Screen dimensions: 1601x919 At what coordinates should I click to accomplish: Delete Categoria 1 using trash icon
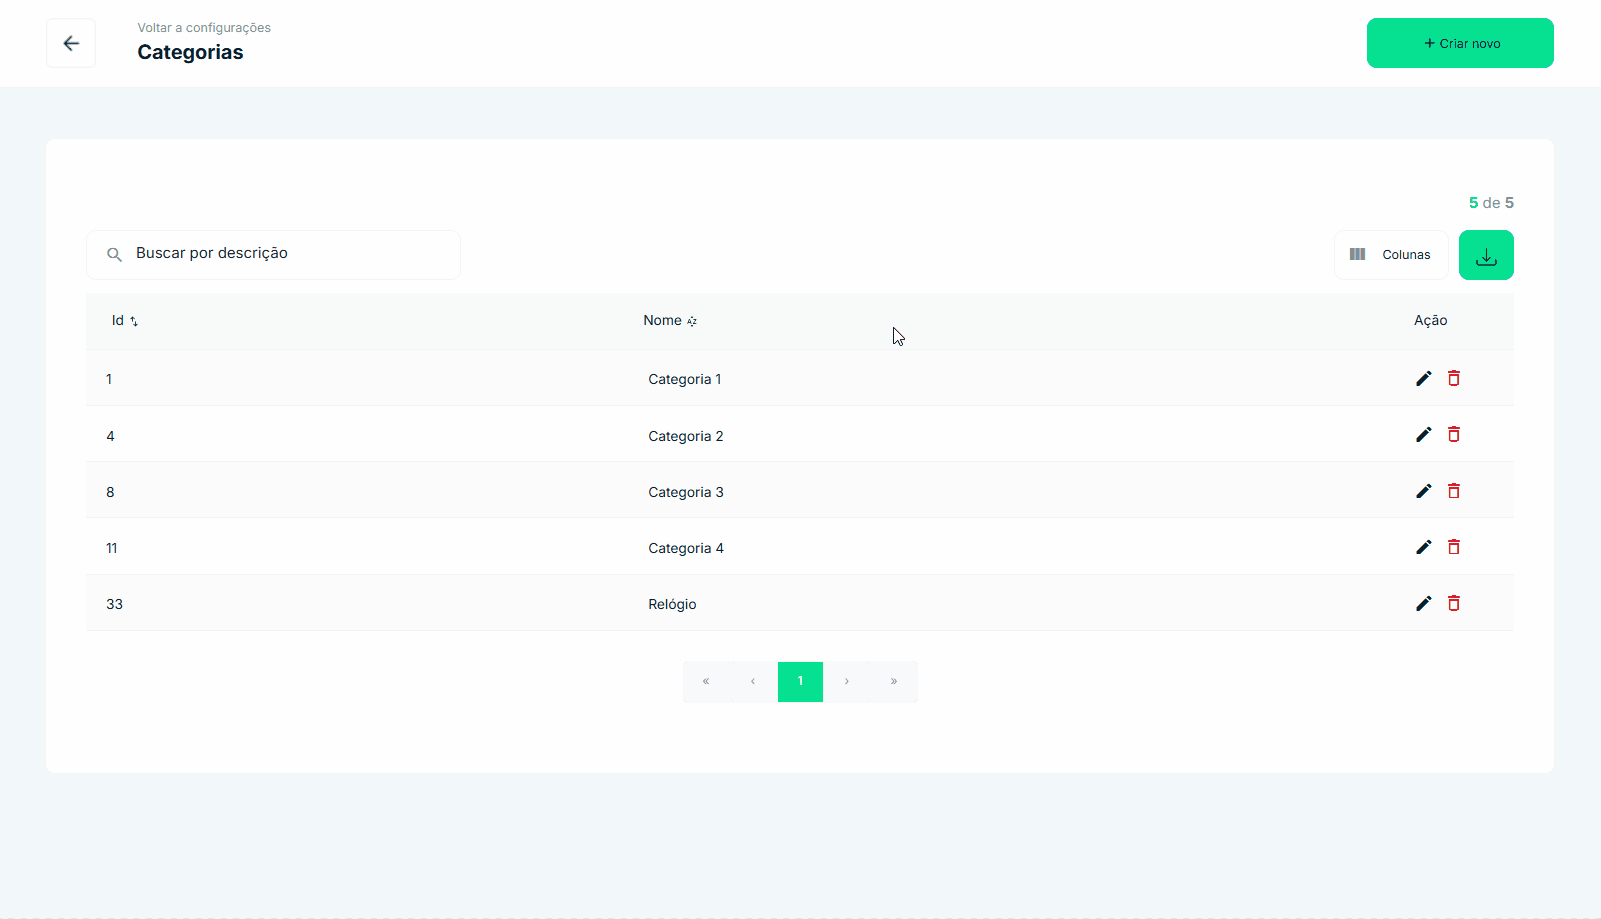pyautogui.click(x=1454, y=378)
